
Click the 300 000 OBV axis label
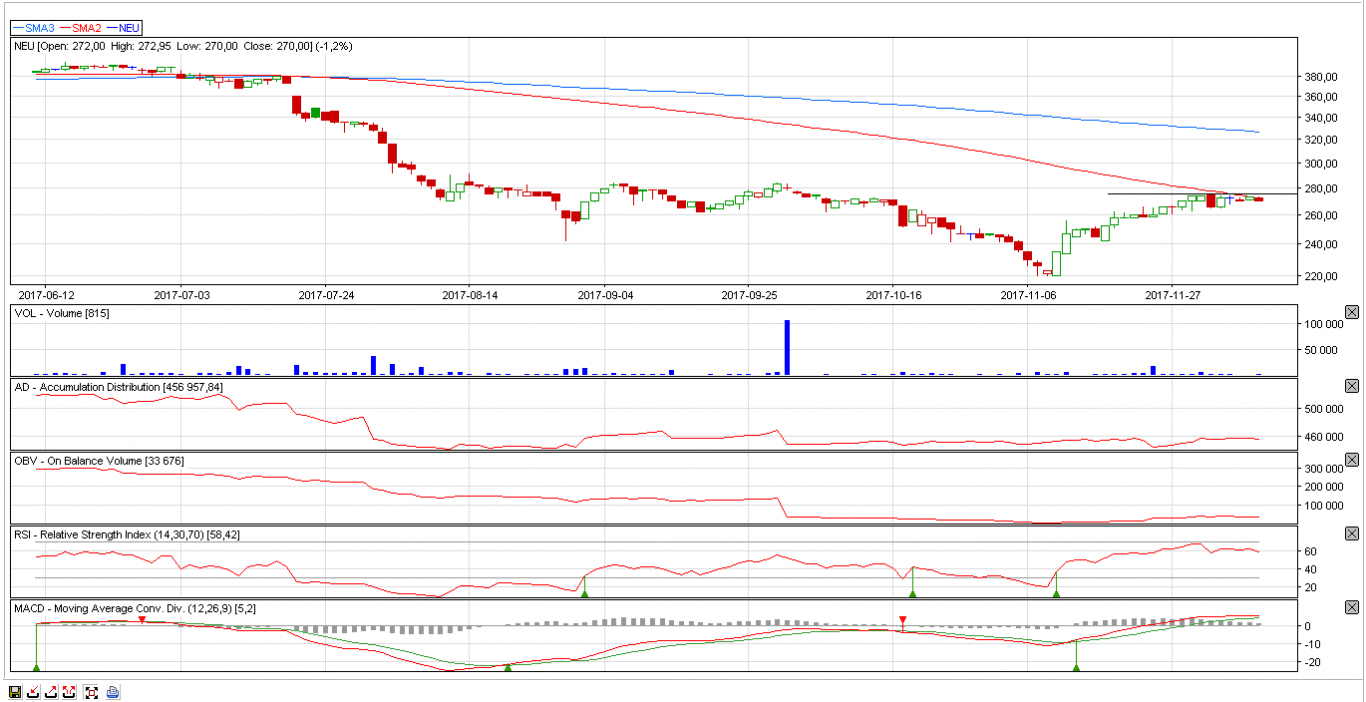pos(1323,468)
